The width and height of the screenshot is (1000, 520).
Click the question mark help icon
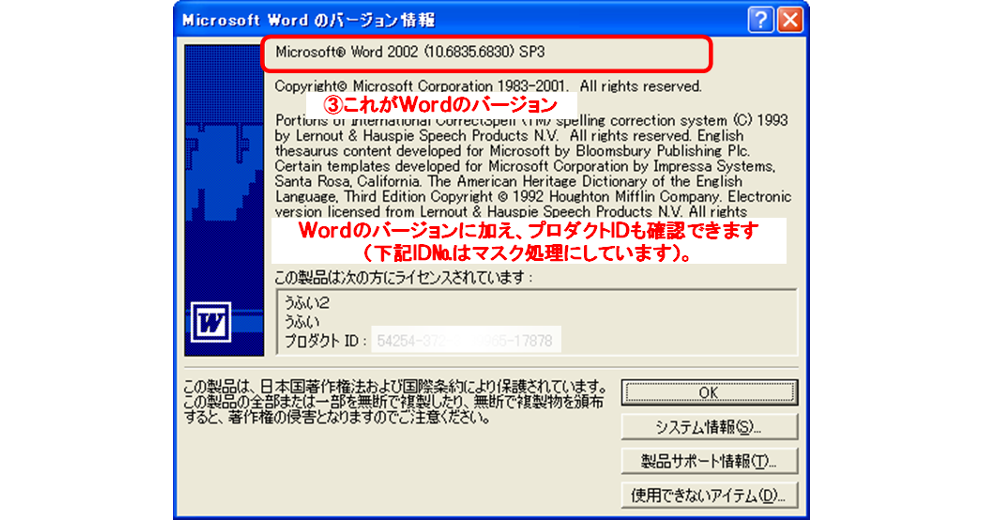point(760,19)
